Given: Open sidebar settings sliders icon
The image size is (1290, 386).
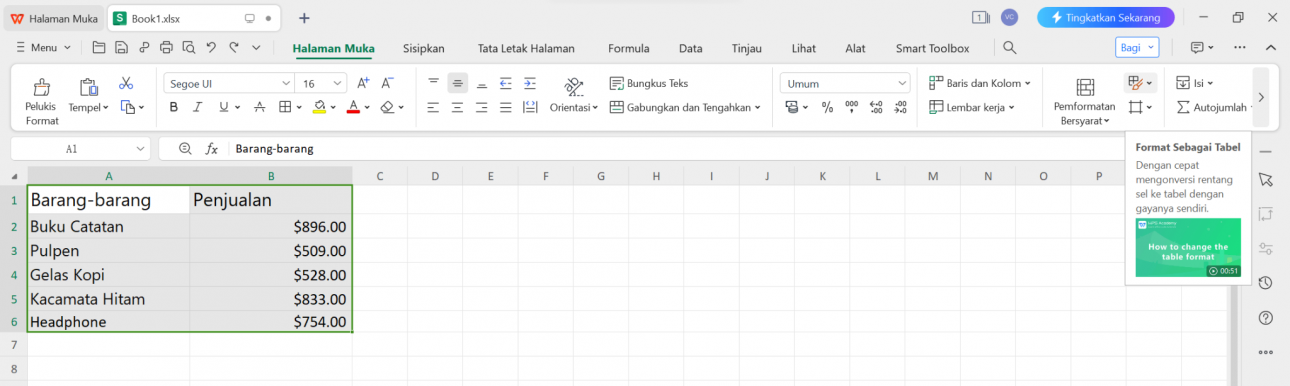Looking at the screenshot, I should [1265, 249].
